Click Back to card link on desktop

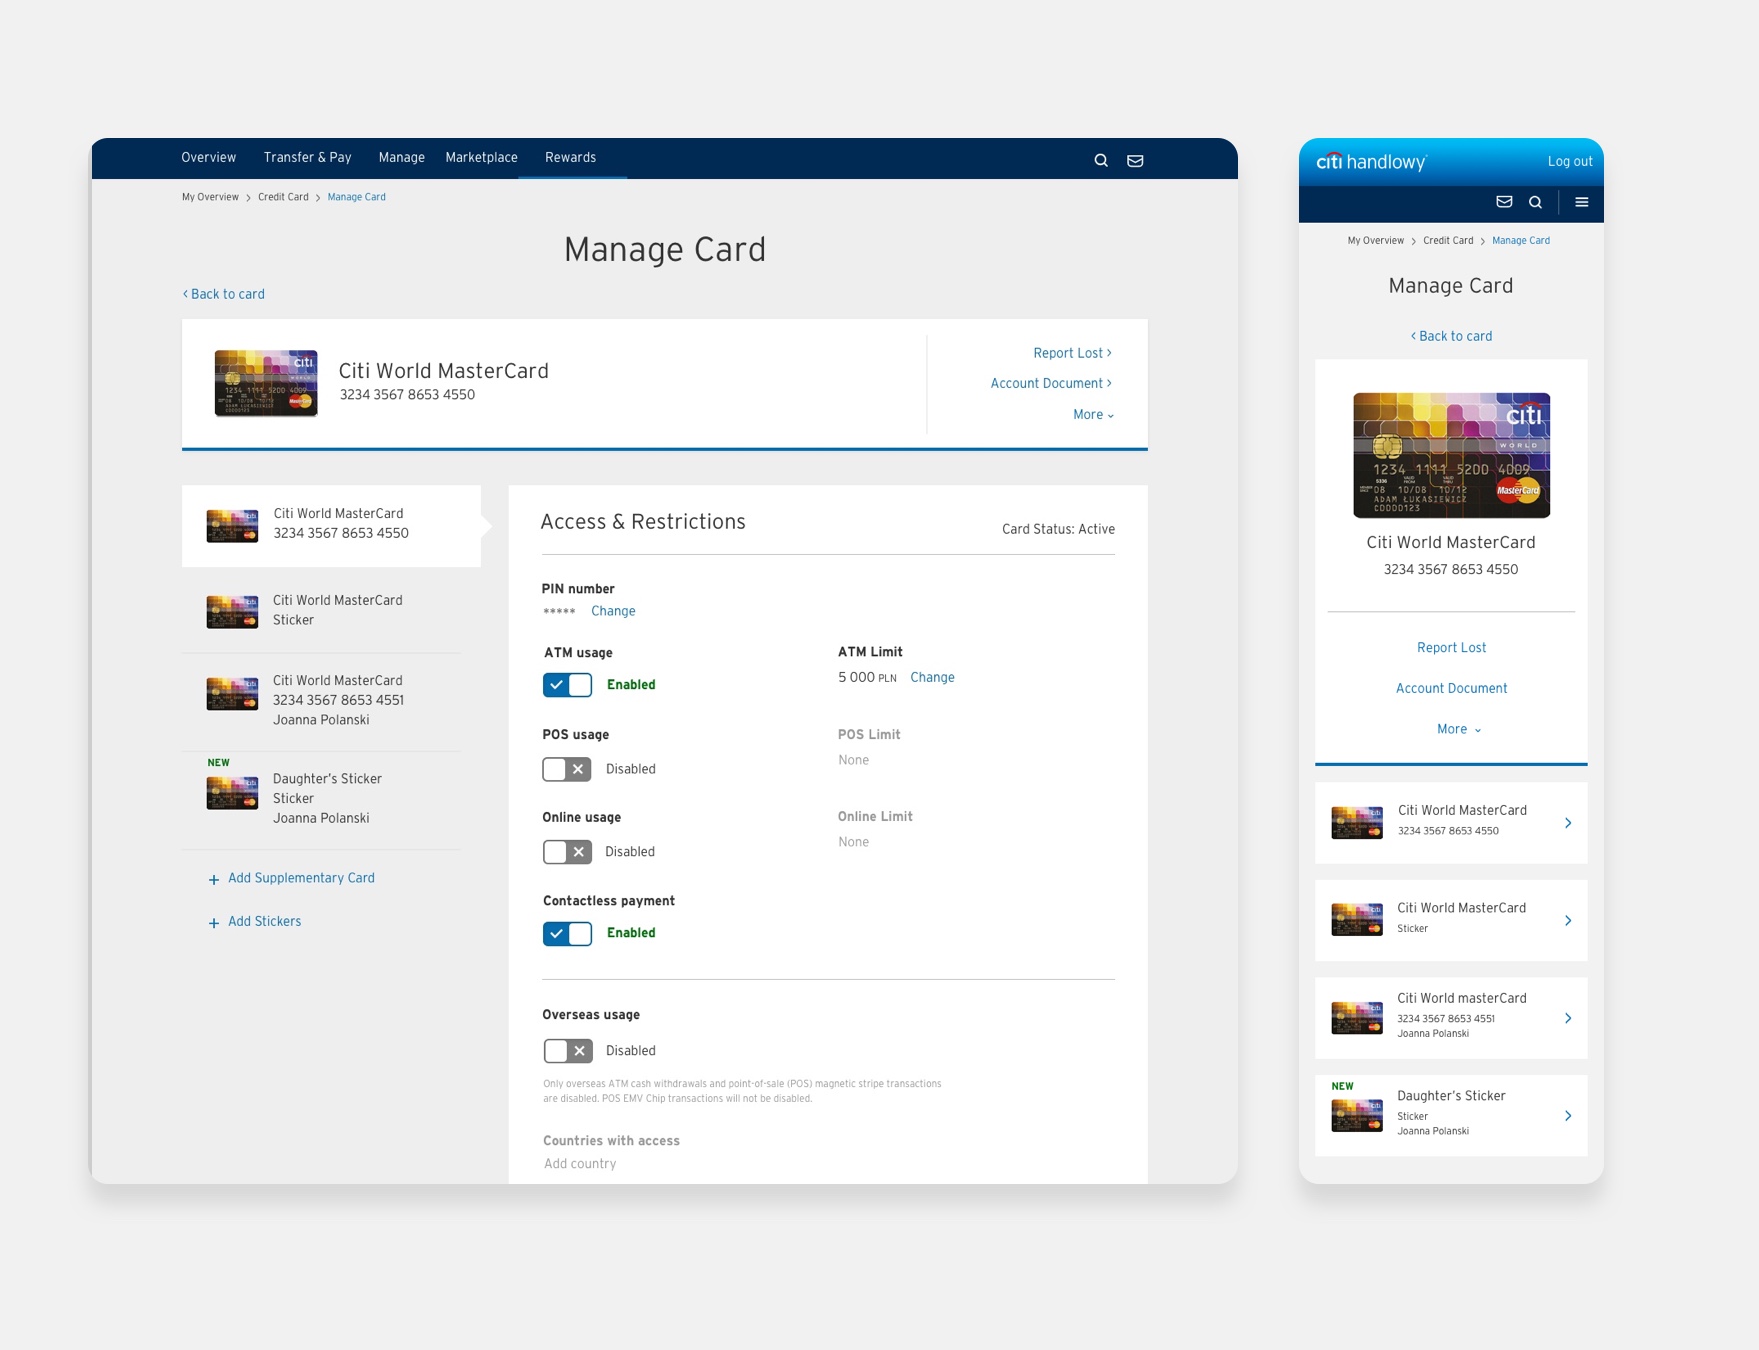[x=223, y=294]
